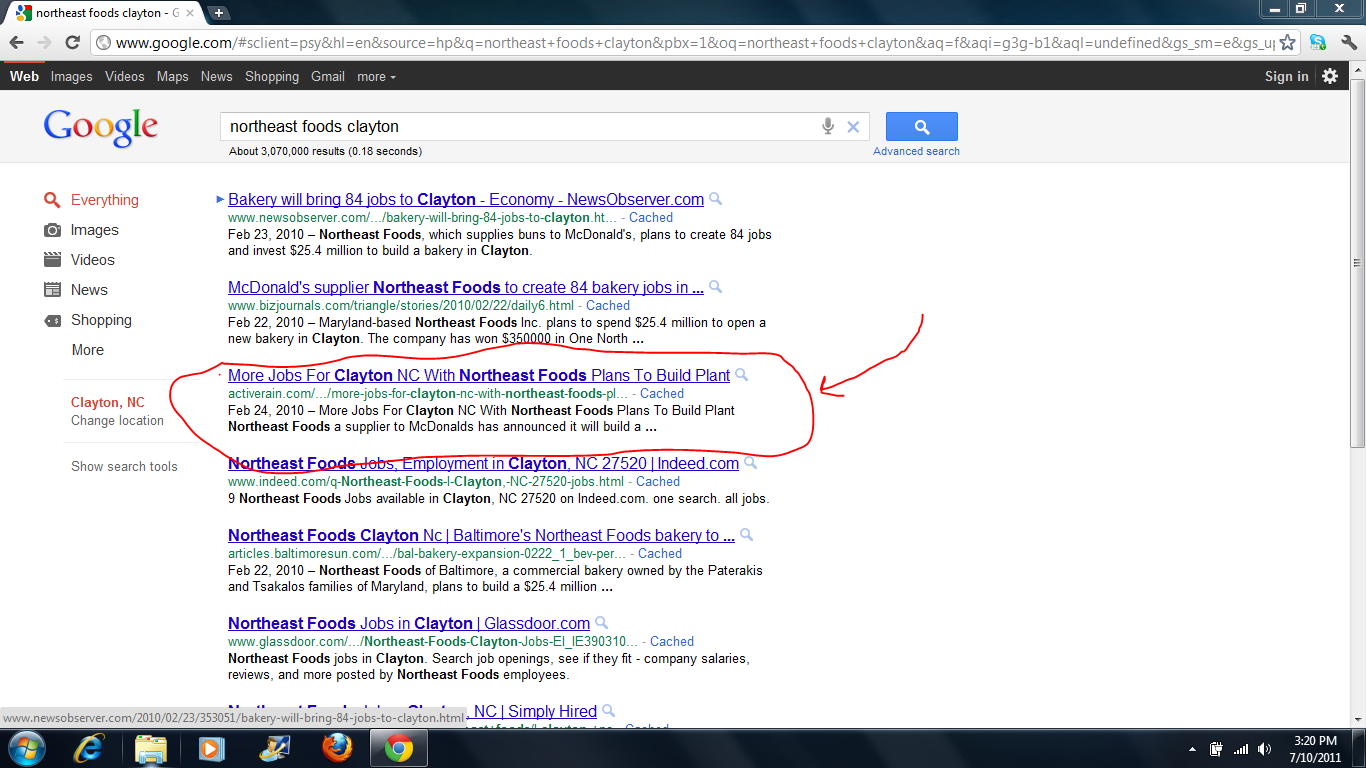Open Google settings gear icon
This screenshot has width=1366, height=768.
tap(1330, 76)
